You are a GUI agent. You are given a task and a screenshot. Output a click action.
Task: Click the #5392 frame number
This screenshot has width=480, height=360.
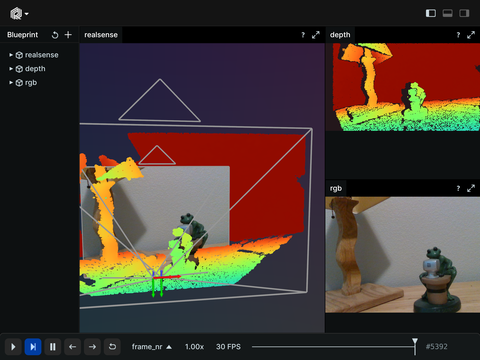pyautogui.click(x=436, y=347)
